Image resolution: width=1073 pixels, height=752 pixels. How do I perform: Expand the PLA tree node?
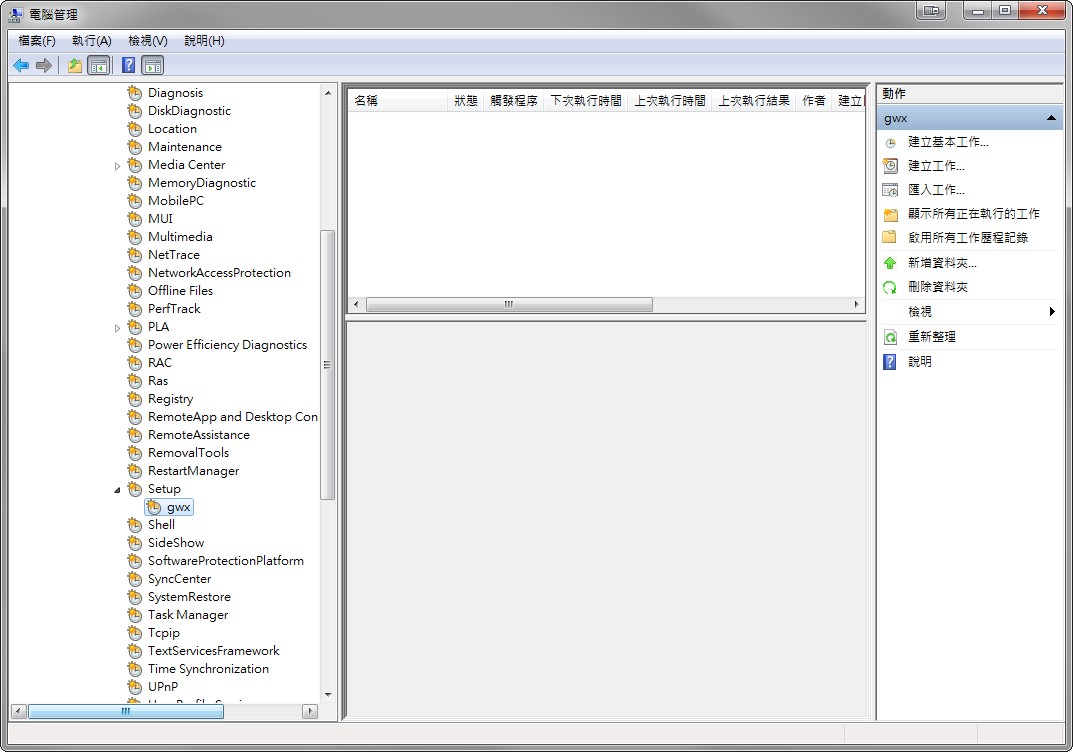117,327
